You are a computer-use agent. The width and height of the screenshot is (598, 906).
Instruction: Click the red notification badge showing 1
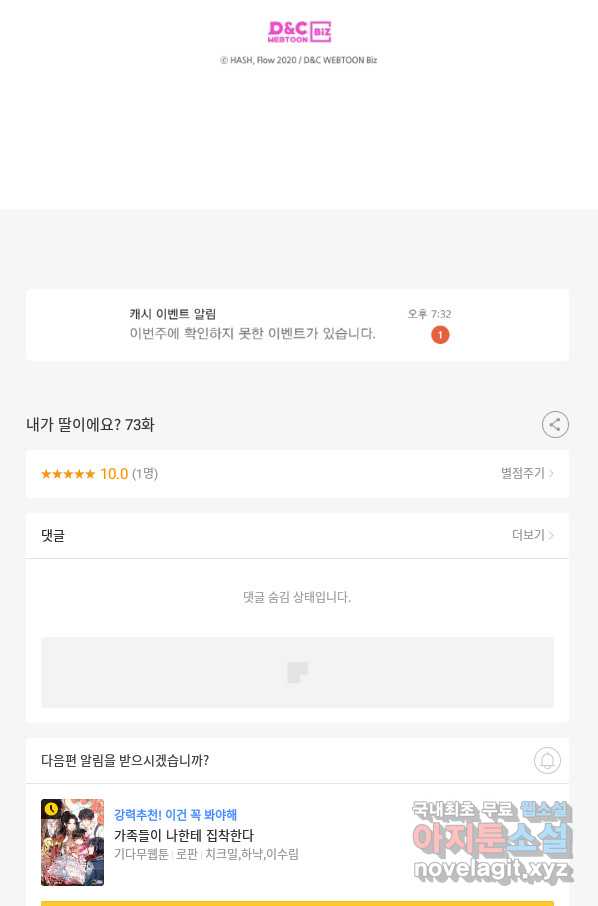click(x=440, y=335)
